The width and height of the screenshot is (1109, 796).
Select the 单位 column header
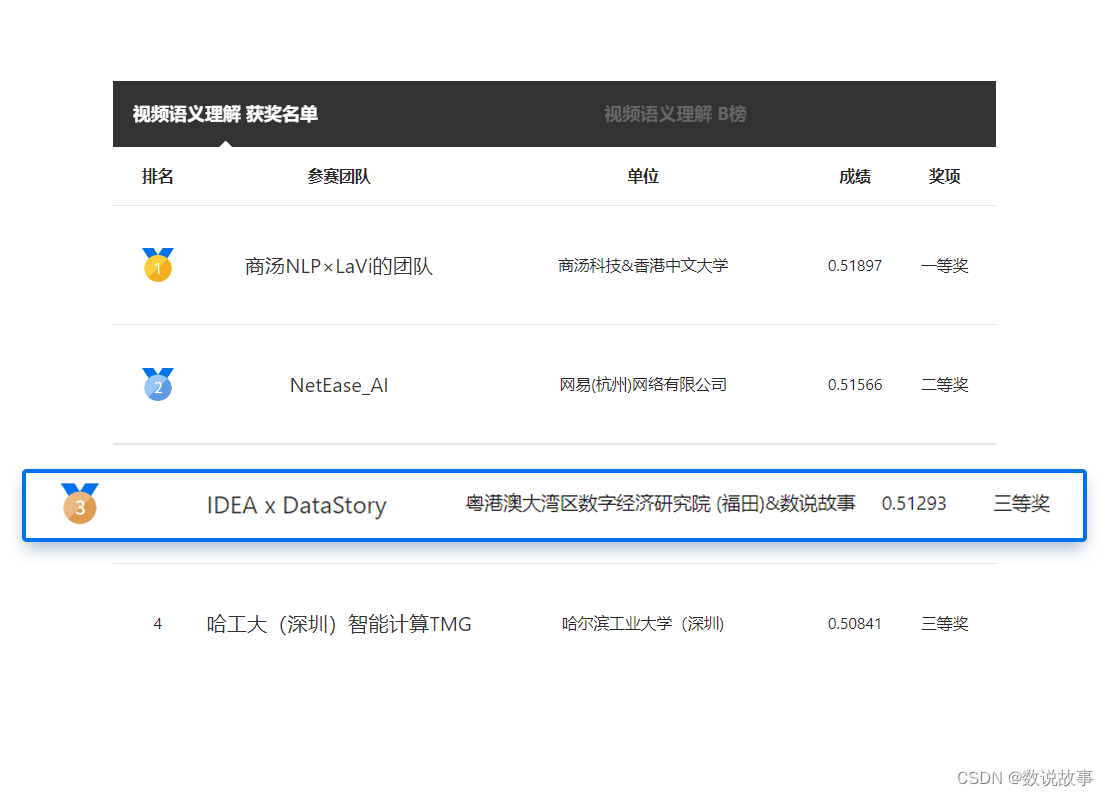tap(643, 176)
